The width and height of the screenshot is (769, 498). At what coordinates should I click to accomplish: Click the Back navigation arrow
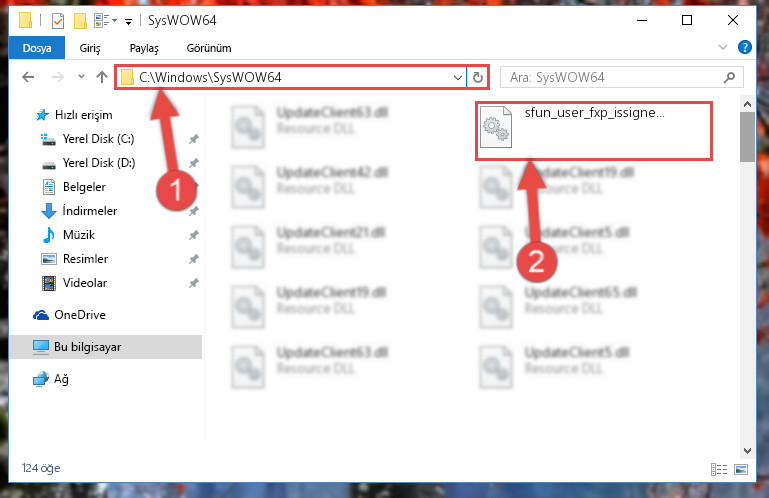(28, 77)
